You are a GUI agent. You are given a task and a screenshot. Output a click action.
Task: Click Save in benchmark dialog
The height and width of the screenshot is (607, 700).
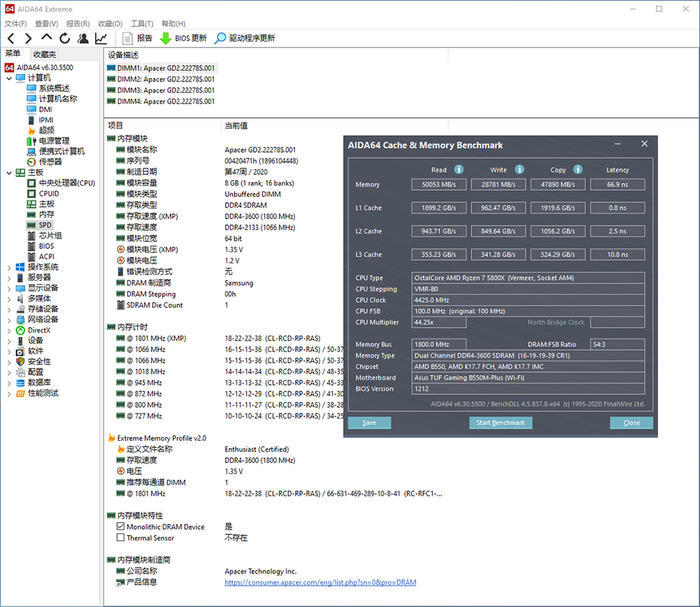pyautogui.click(x=369, y=423)
